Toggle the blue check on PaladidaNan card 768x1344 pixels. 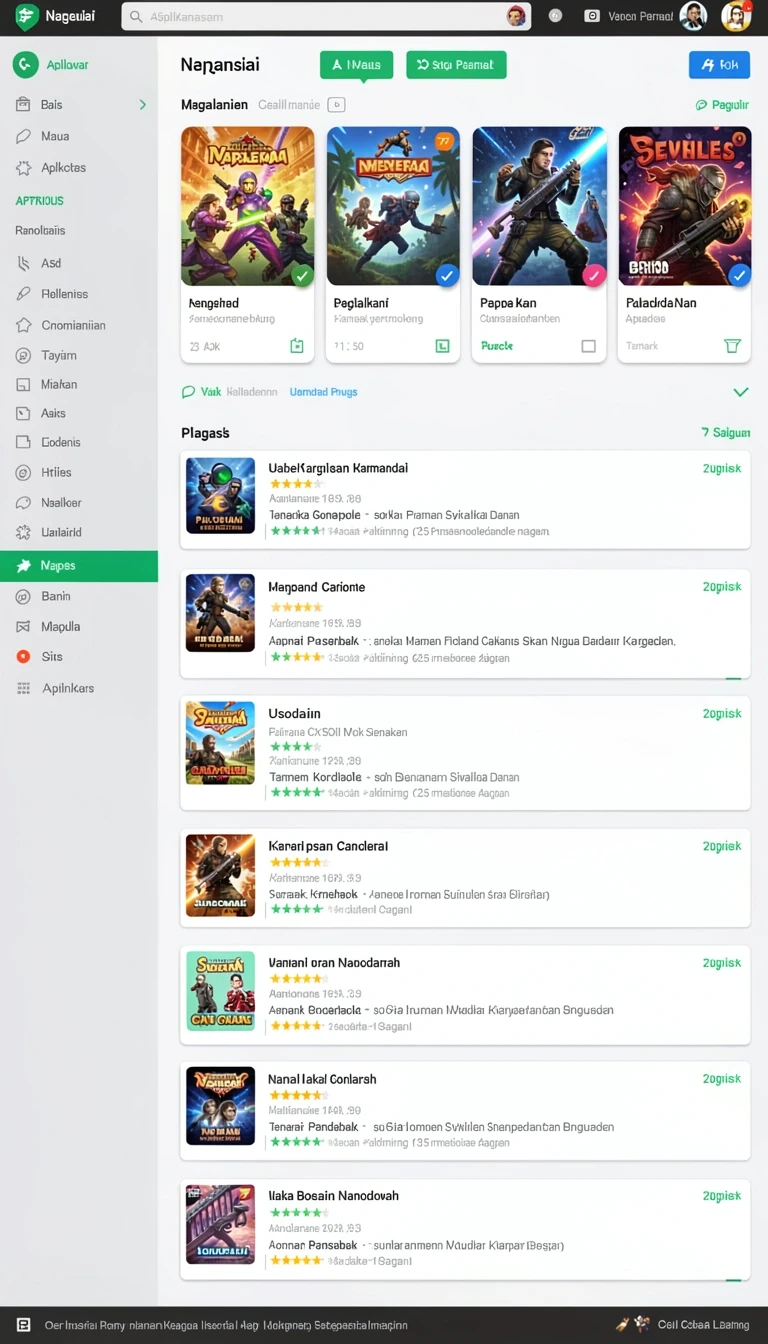[x=739, y=275]
